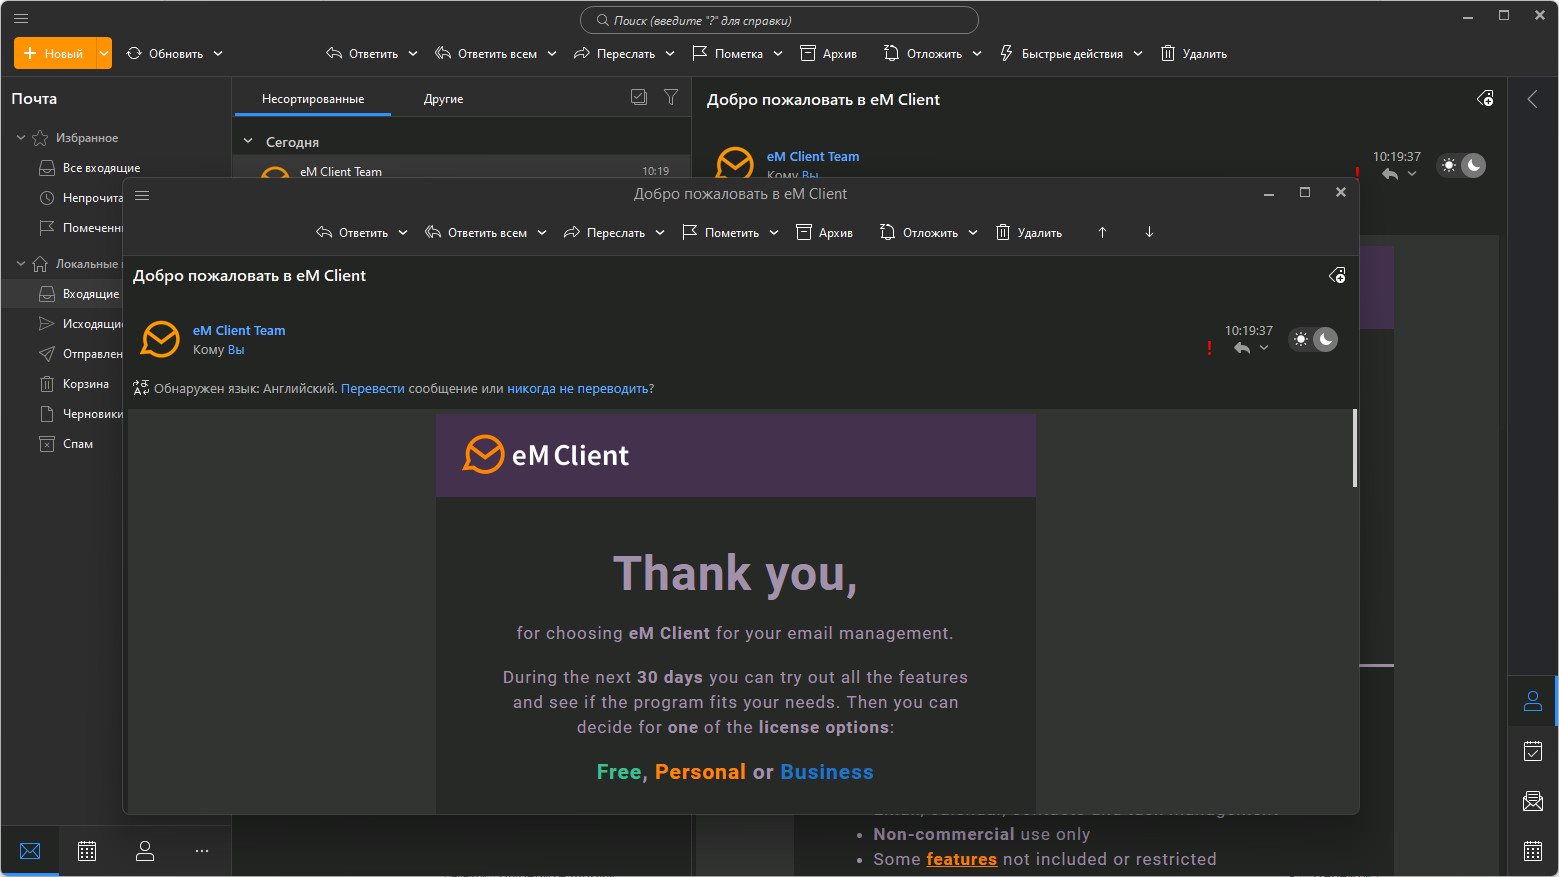Select Все входящие folder
1559x877 pixels.
101,168
